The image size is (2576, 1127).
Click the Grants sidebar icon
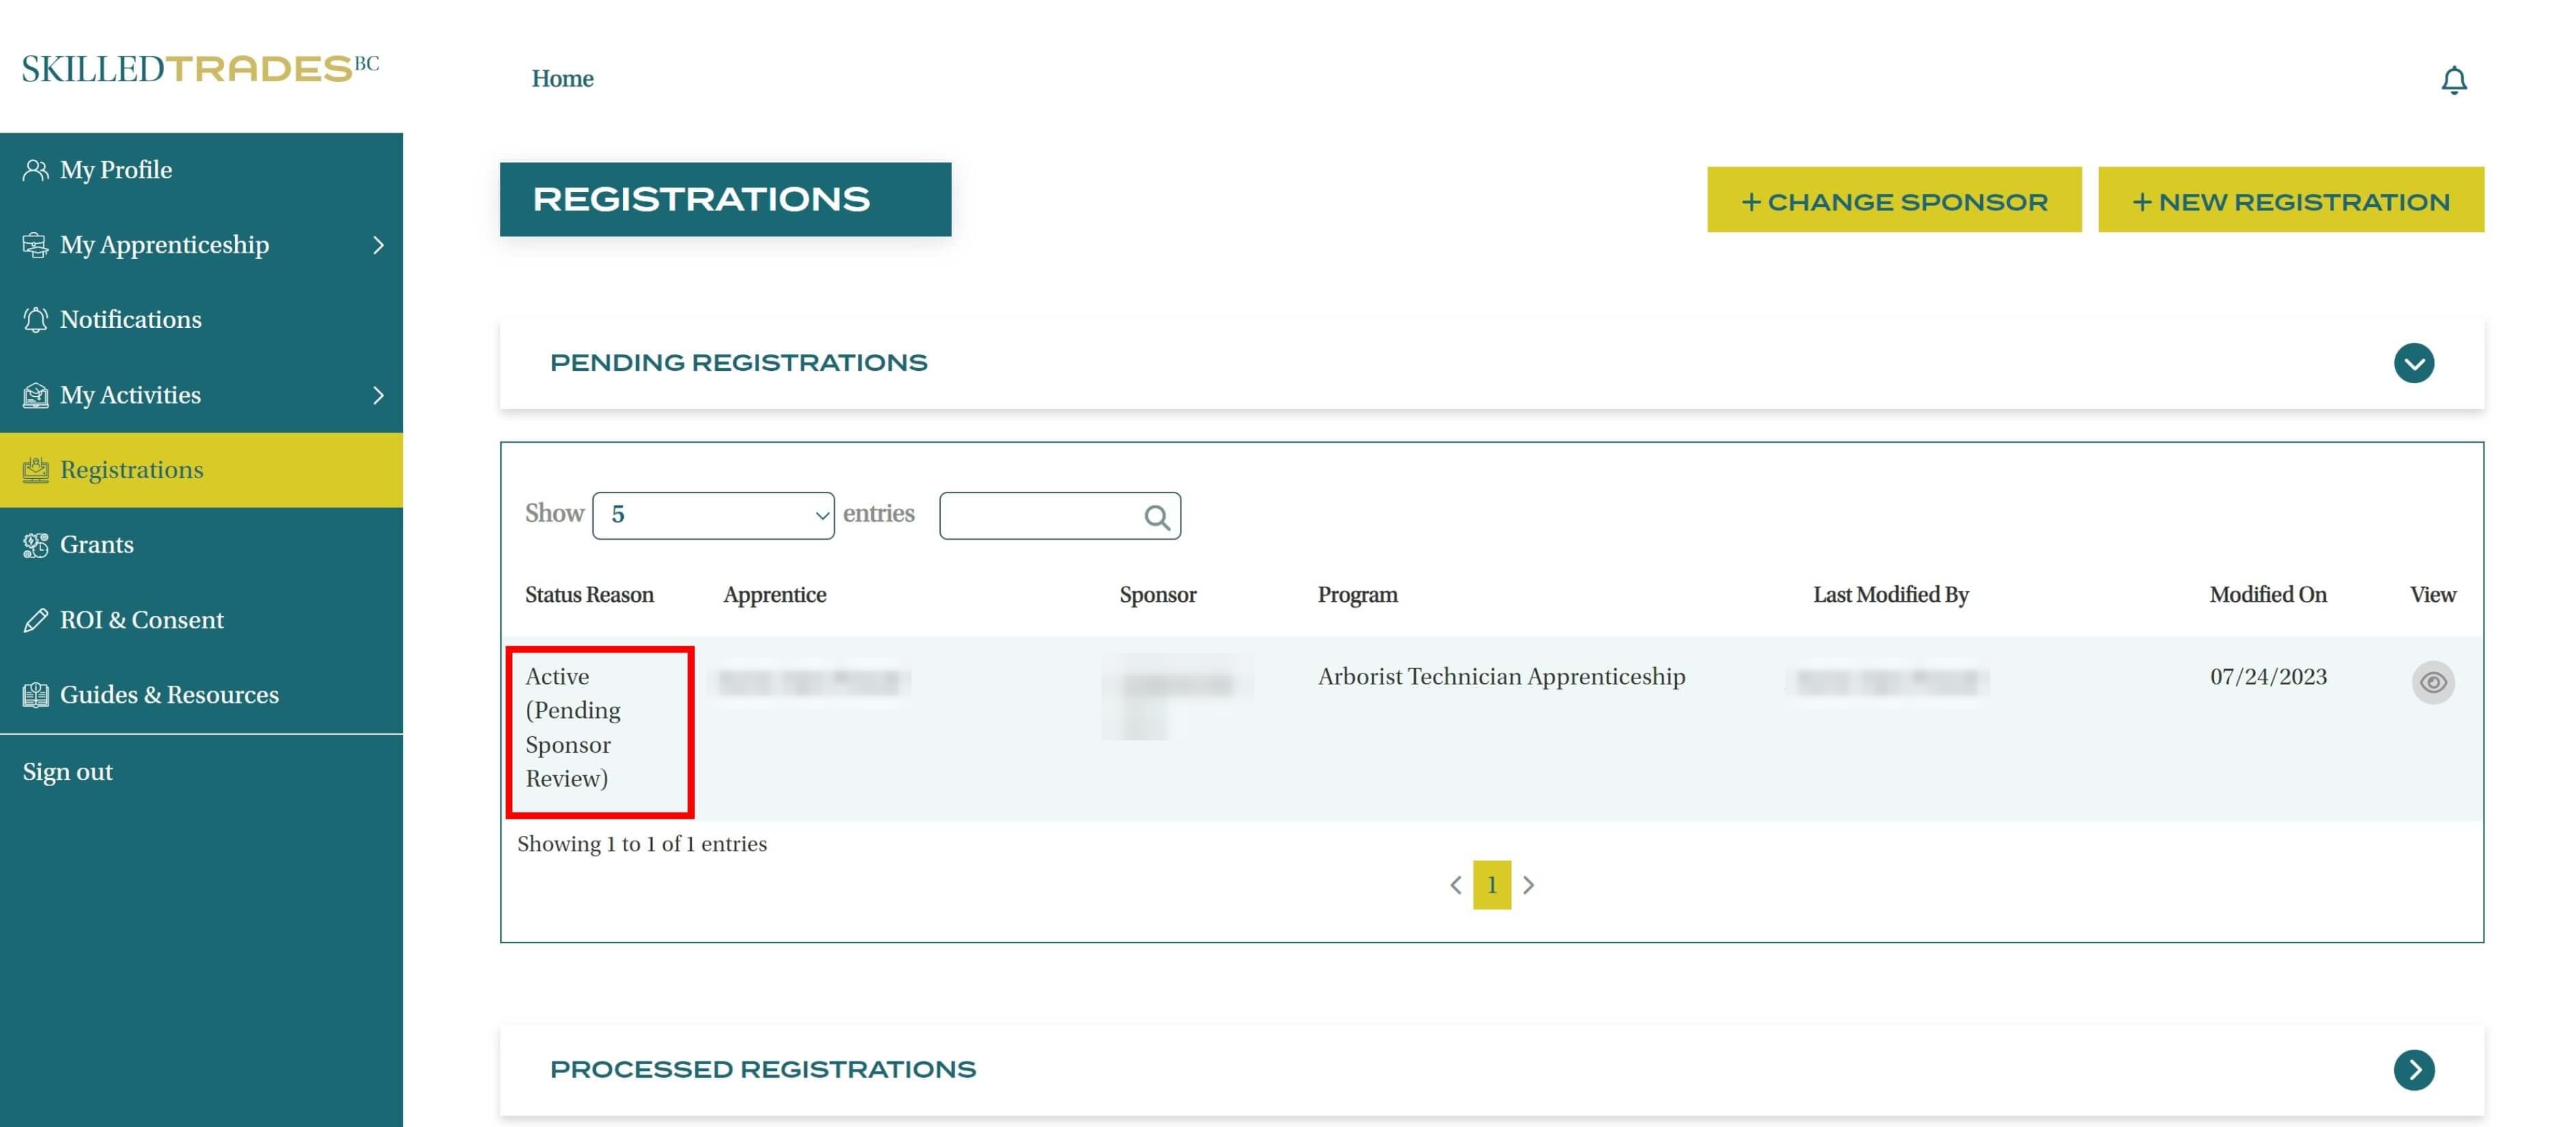click(35, 545)
